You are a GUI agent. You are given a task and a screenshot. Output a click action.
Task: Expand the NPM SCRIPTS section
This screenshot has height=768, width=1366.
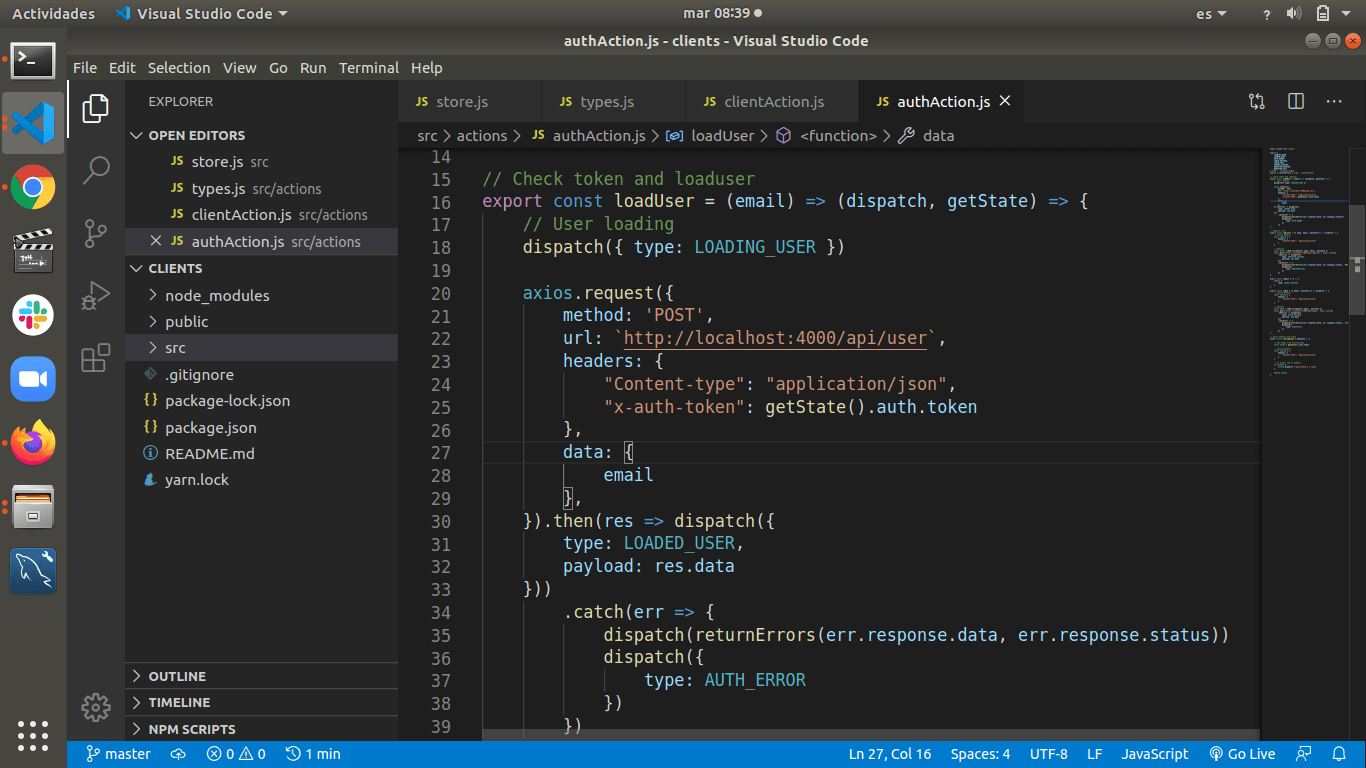pyautogui.click(x=192, y=729)
